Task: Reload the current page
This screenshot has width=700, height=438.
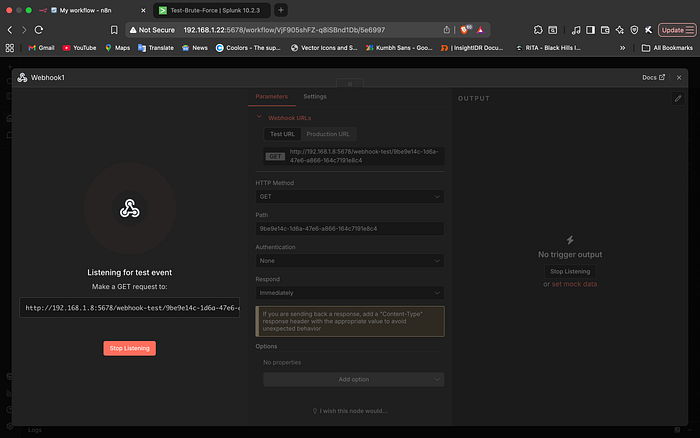Action: click(x=39, y=30)
